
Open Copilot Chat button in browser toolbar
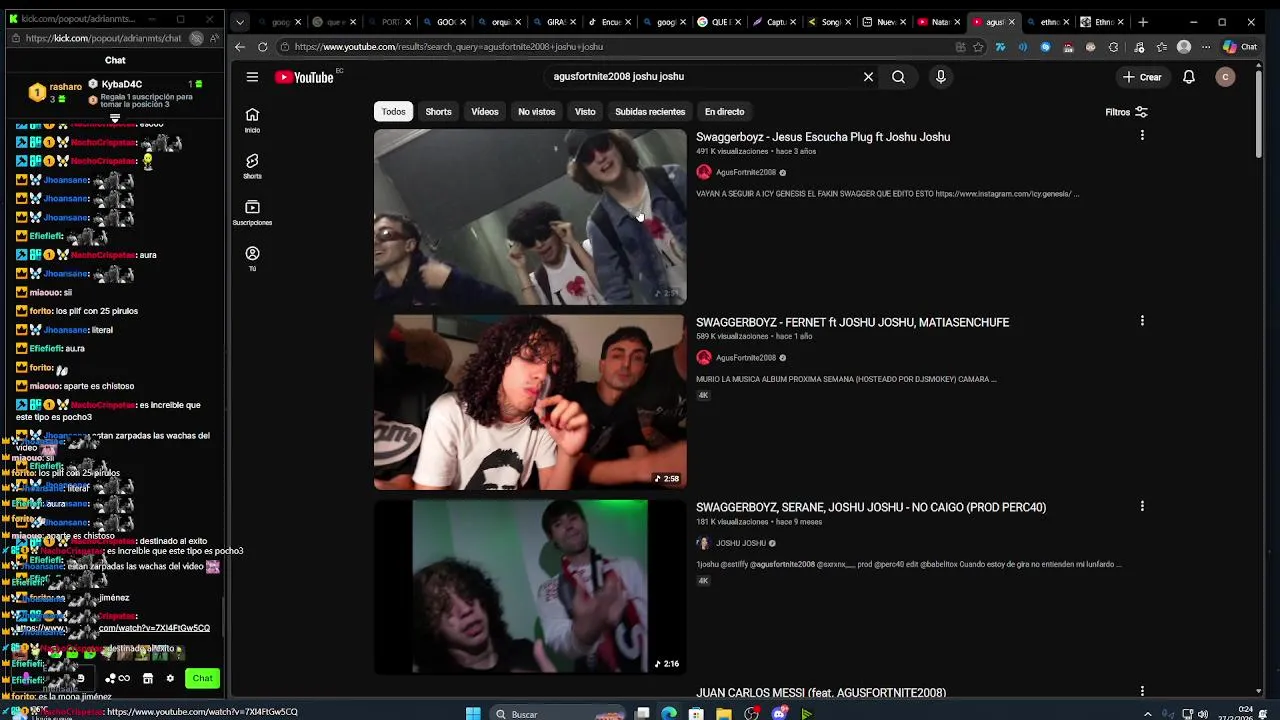point(1239,47)
